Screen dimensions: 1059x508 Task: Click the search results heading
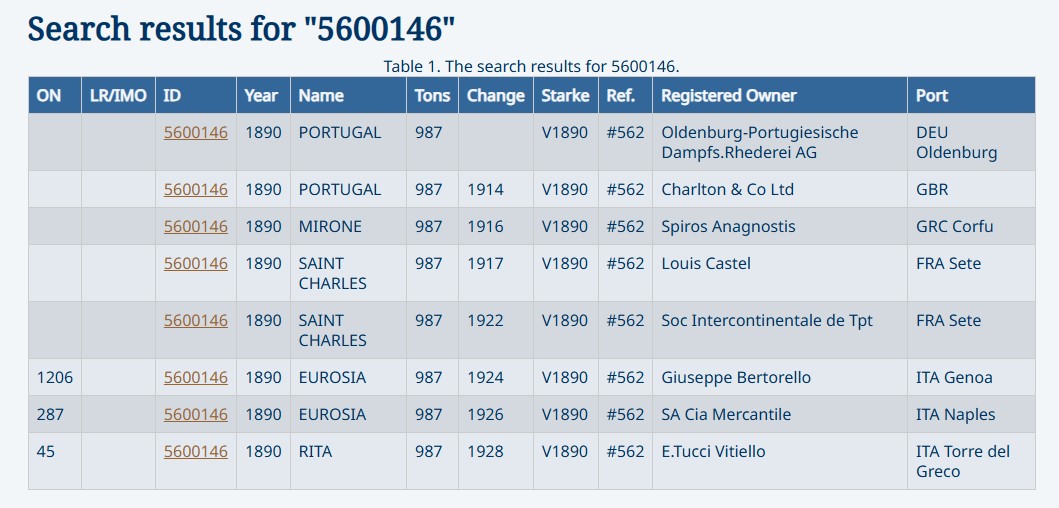click(x=242, y=29)
